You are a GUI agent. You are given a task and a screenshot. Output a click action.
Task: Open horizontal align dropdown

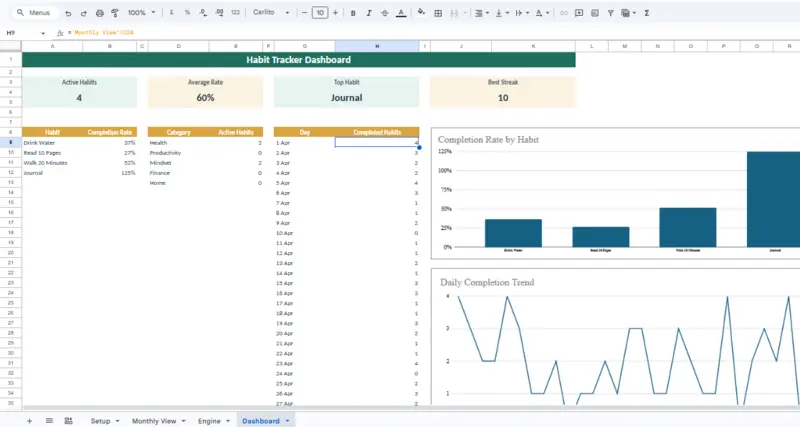point(482,13)
